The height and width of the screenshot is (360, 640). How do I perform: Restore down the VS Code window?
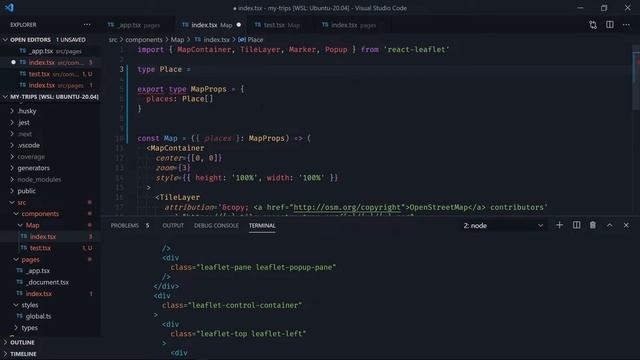[604, 8]
